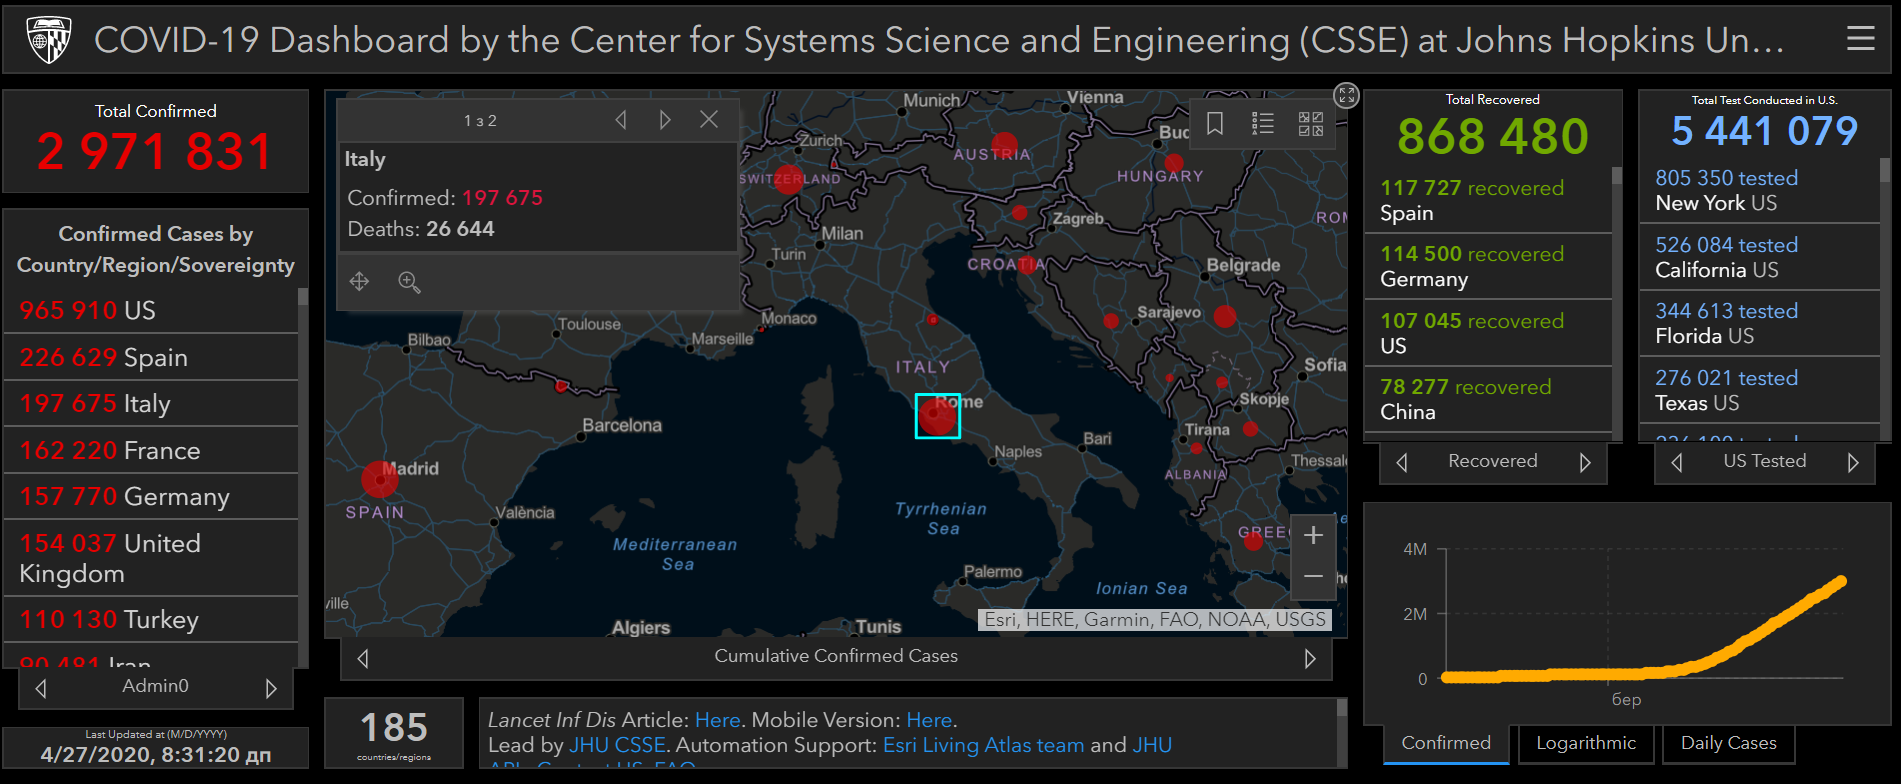Click the Total Confirmed 2 971 831 figure
1901x784 pixels.
tap(155, 152)
